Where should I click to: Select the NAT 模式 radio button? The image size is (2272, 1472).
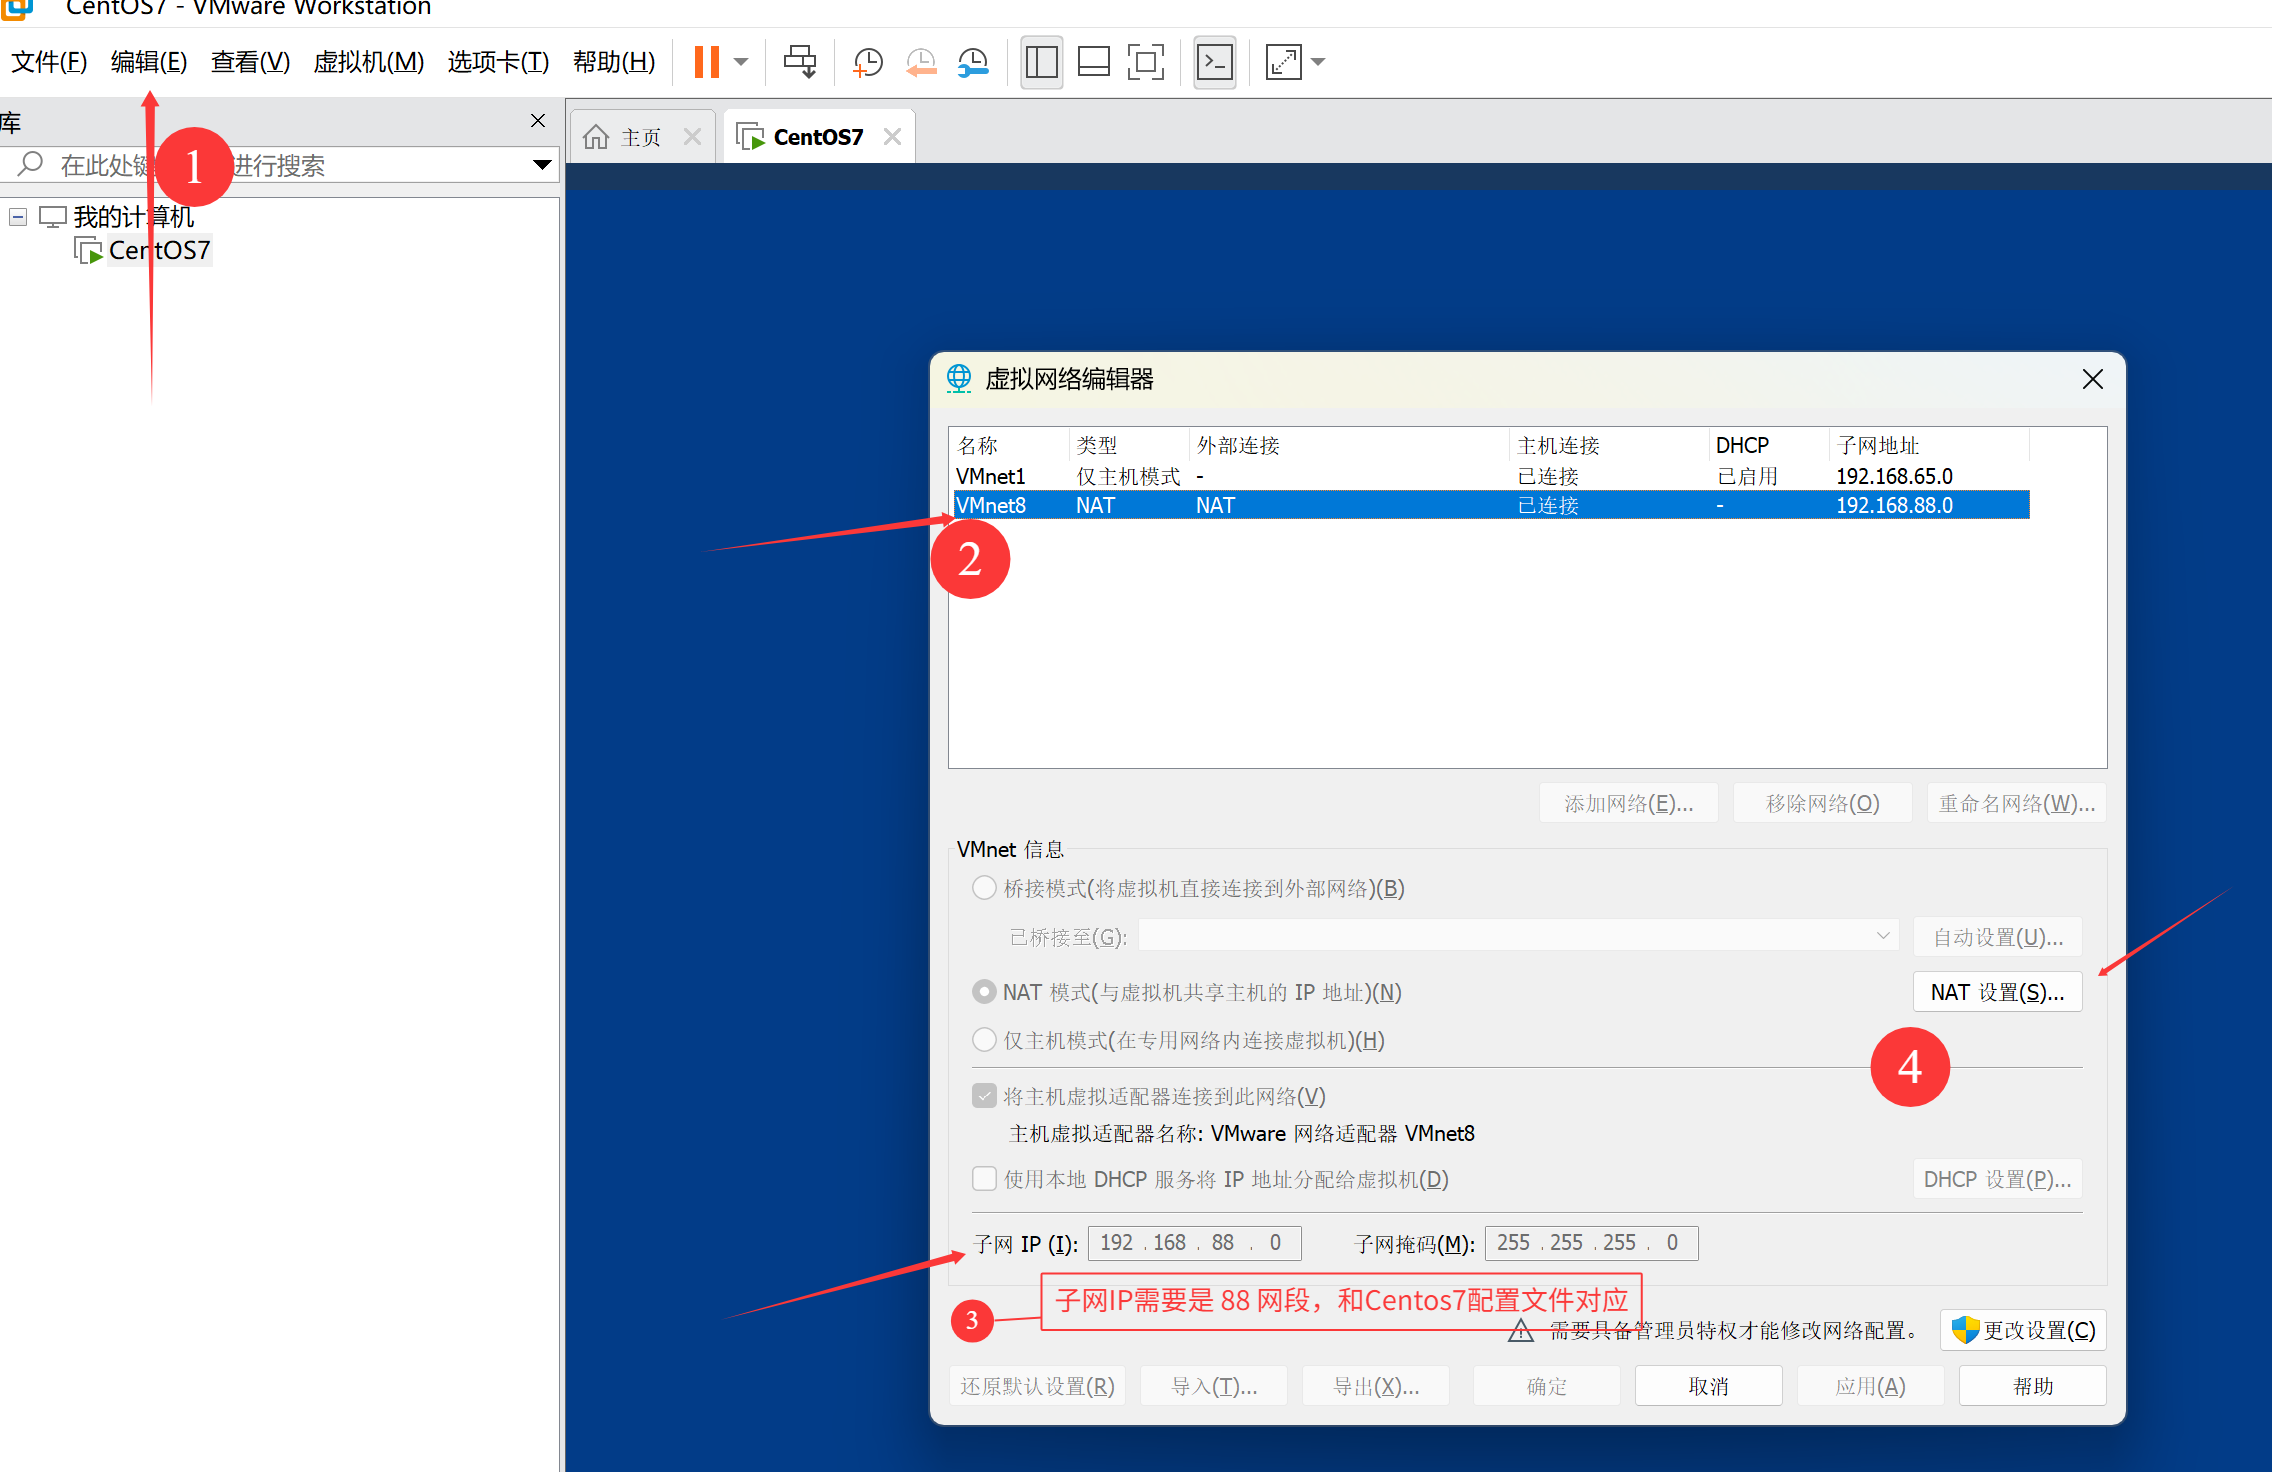pos(984,992)
